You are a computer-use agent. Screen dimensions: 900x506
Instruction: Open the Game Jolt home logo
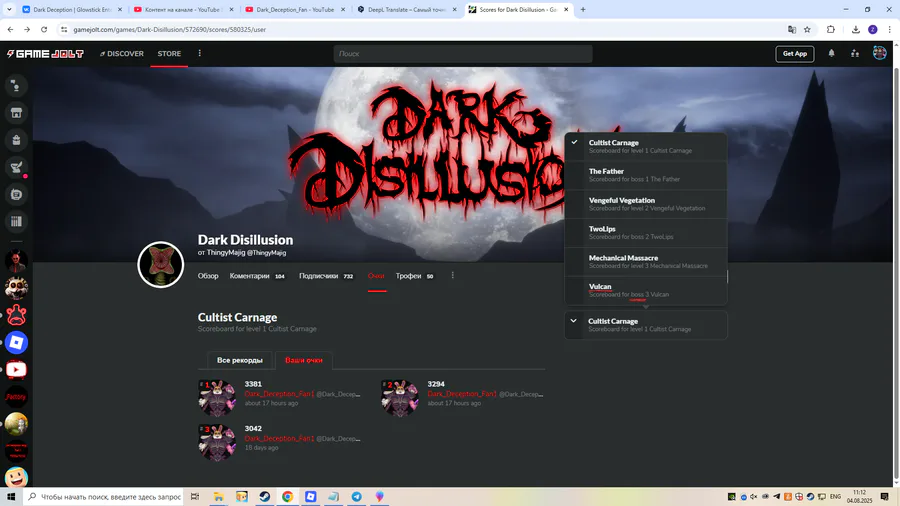coord(45,53)
